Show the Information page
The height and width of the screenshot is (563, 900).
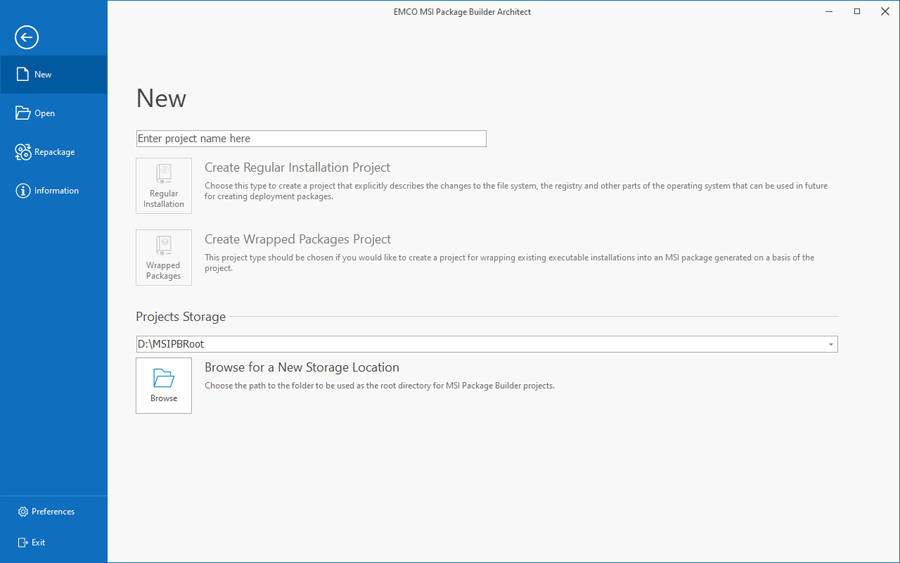[53, 191]
